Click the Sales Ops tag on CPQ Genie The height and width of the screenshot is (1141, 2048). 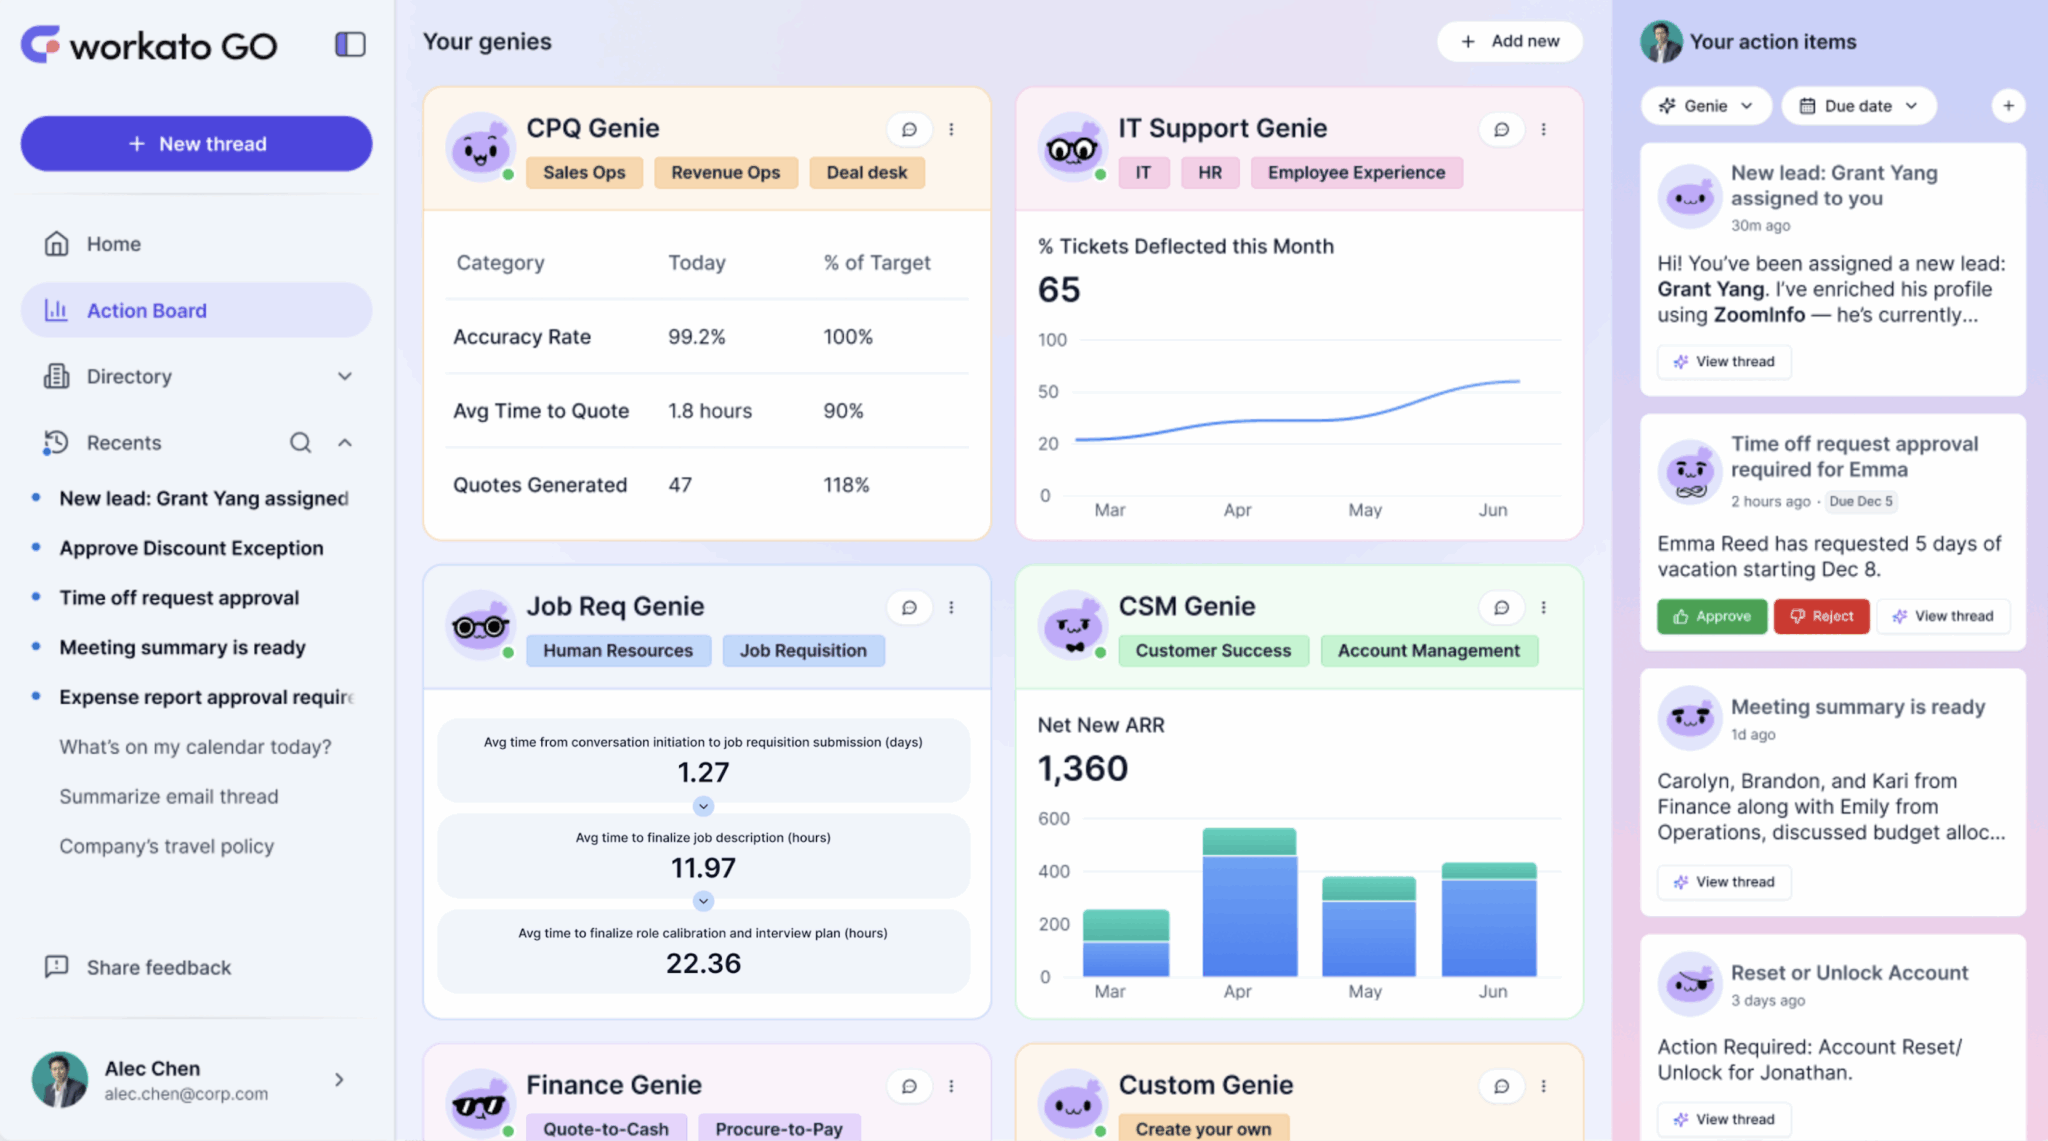[584, 172]
